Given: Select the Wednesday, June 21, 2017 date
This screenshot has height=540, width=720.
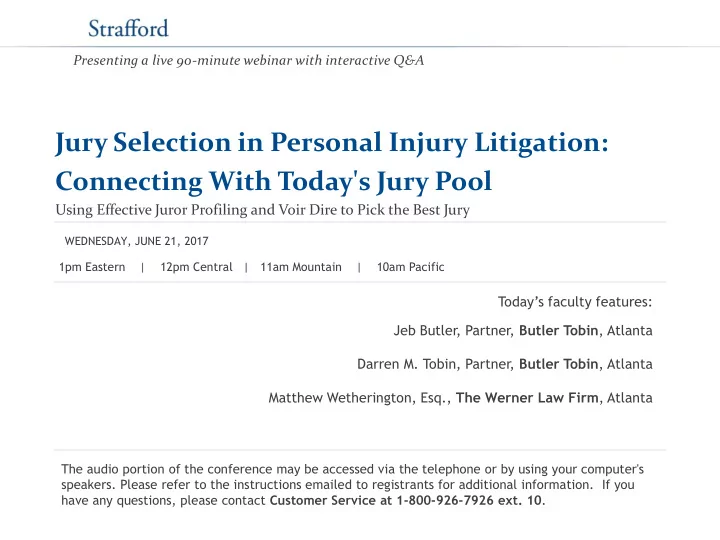Looking at the screenshot, I should click(136, 241).
